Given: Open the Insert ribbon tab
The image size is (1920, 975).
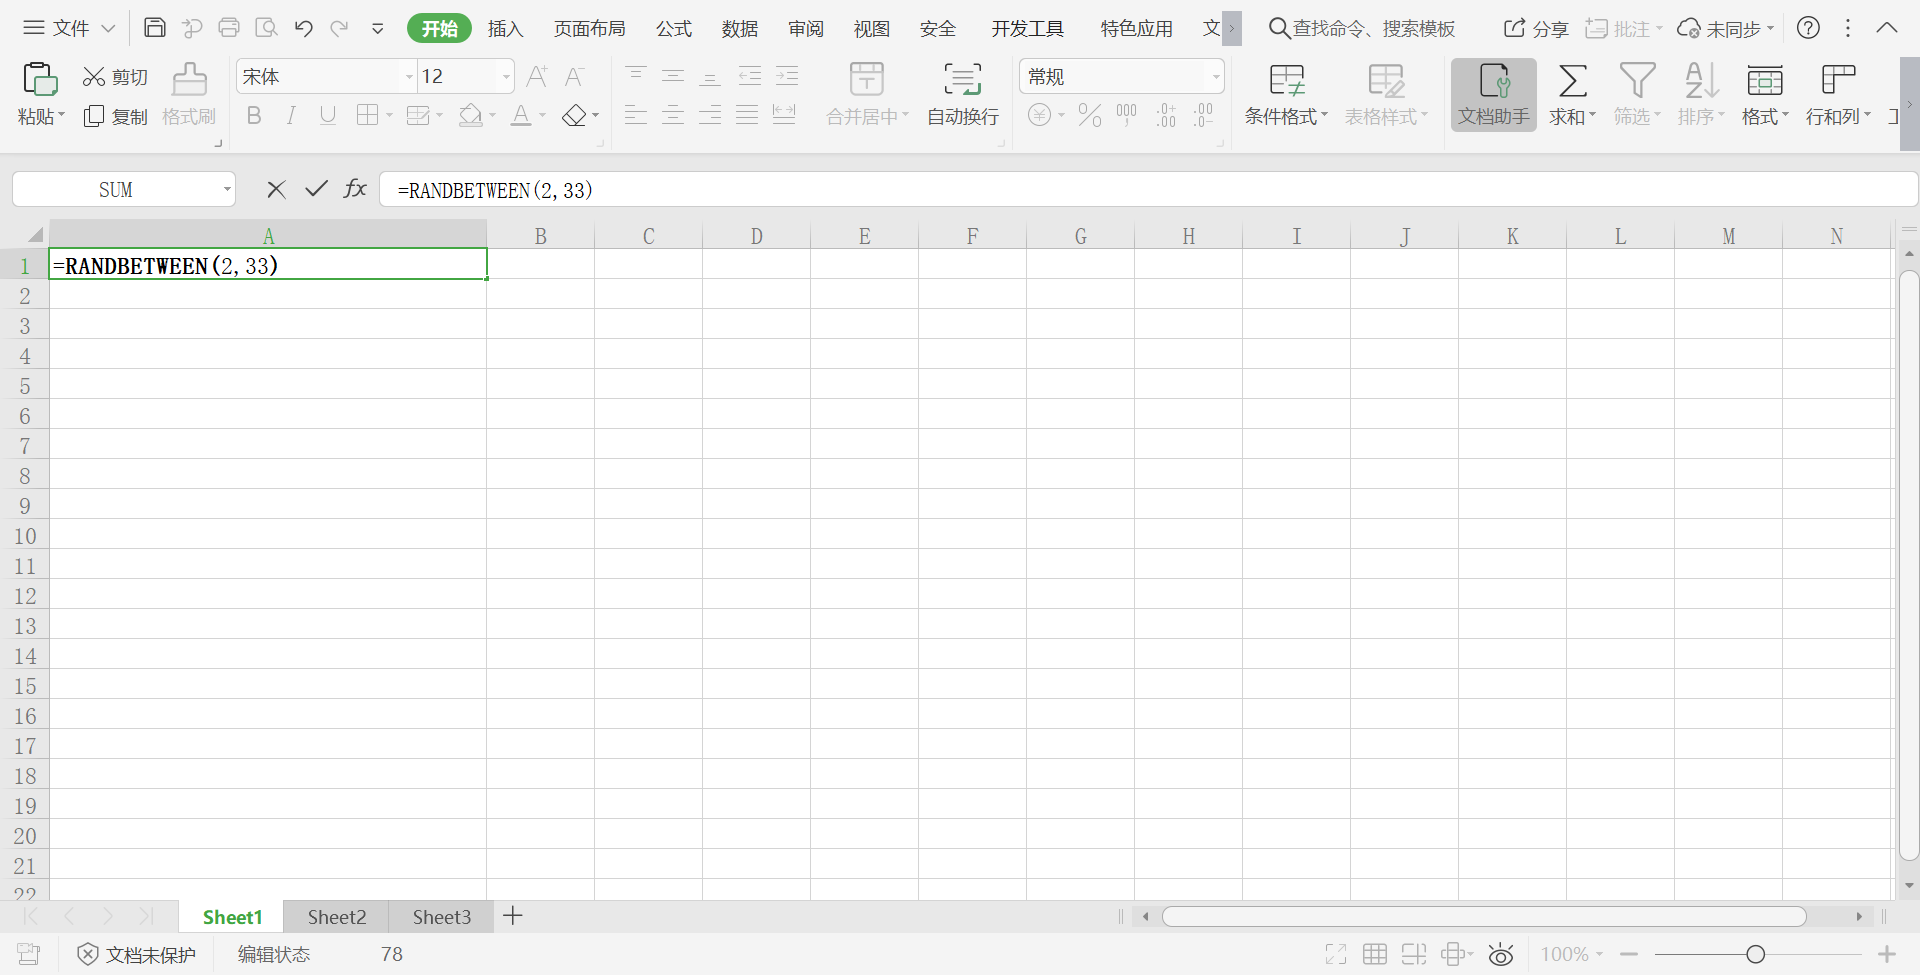Looking at the screenshot, I should (x=505, y=29).
